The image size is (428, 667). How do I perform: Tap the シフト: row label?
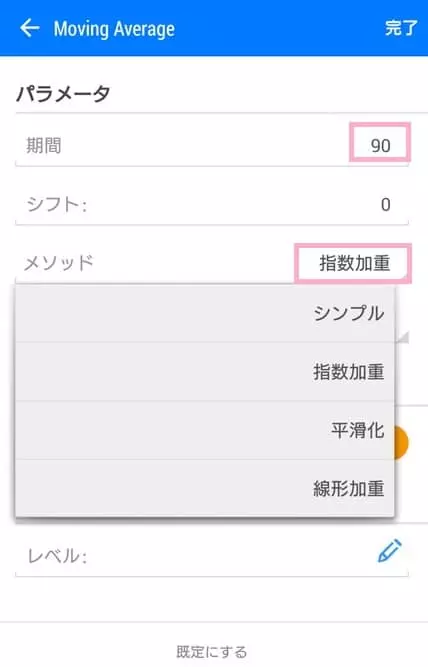57,205
